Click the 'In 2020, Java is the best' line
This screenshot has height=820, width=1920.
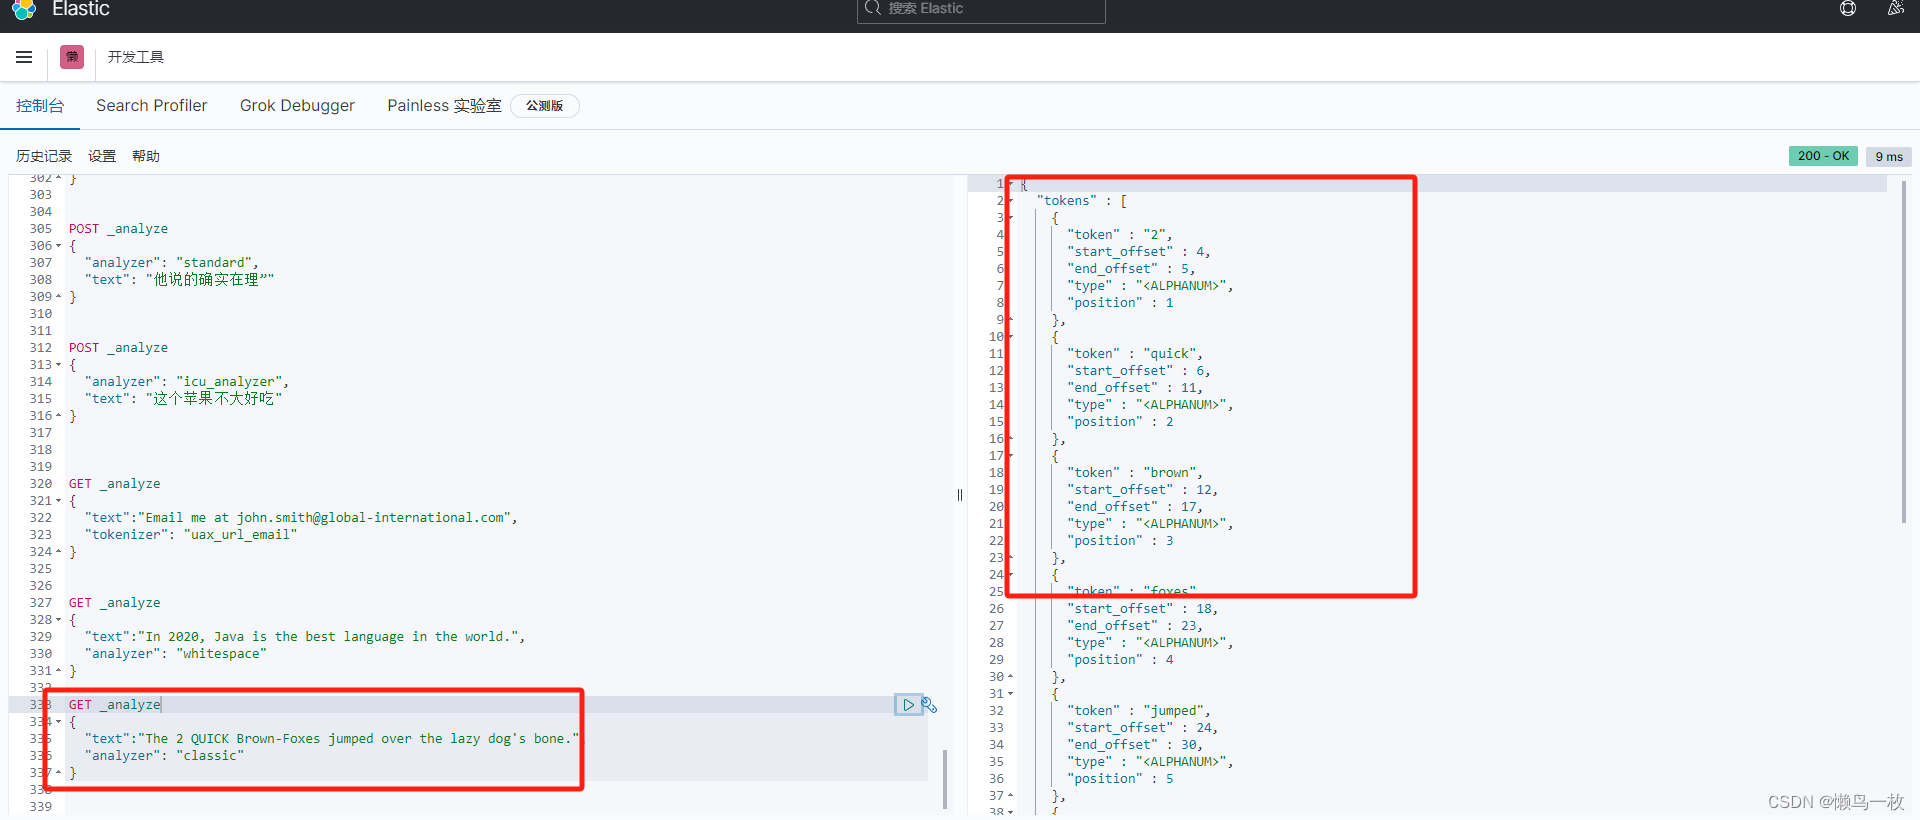pos(305,637)
